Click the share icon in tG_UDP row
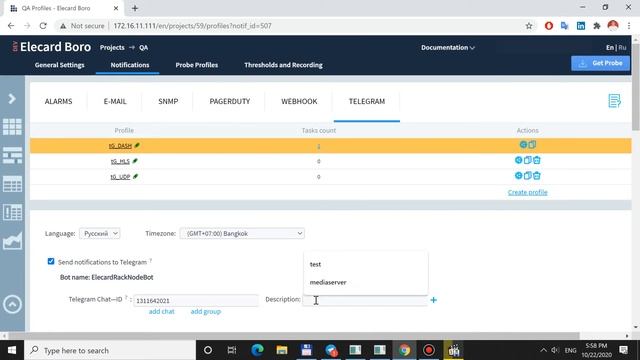The height and width of the screenshot is (360, 640). click(518, 176)
